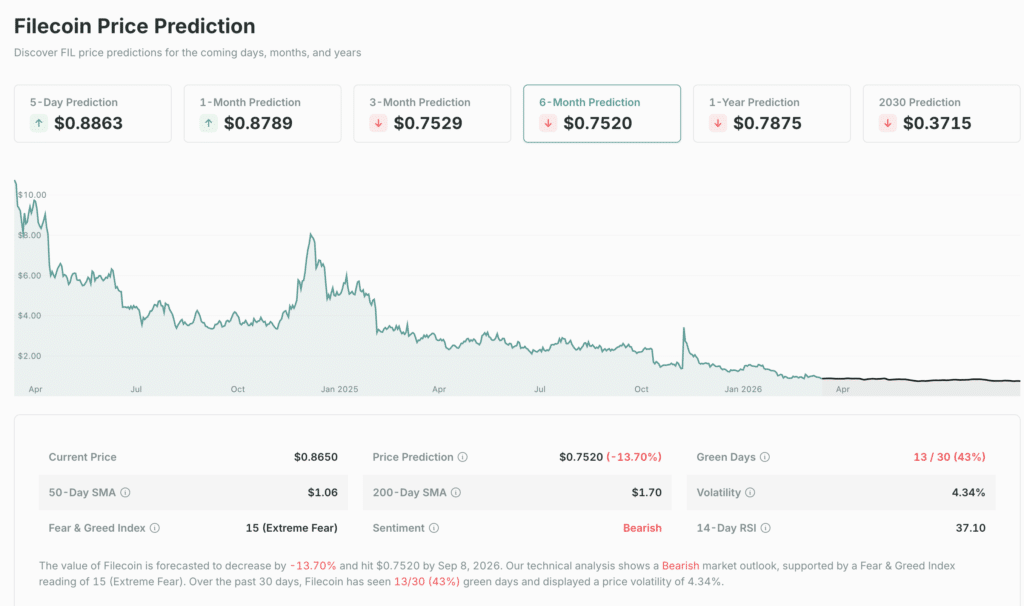The width and height of the screenshot is (1024, 606).
Task: Switch to the 3-Month Prediction card
Action: [x=432, y=113]
